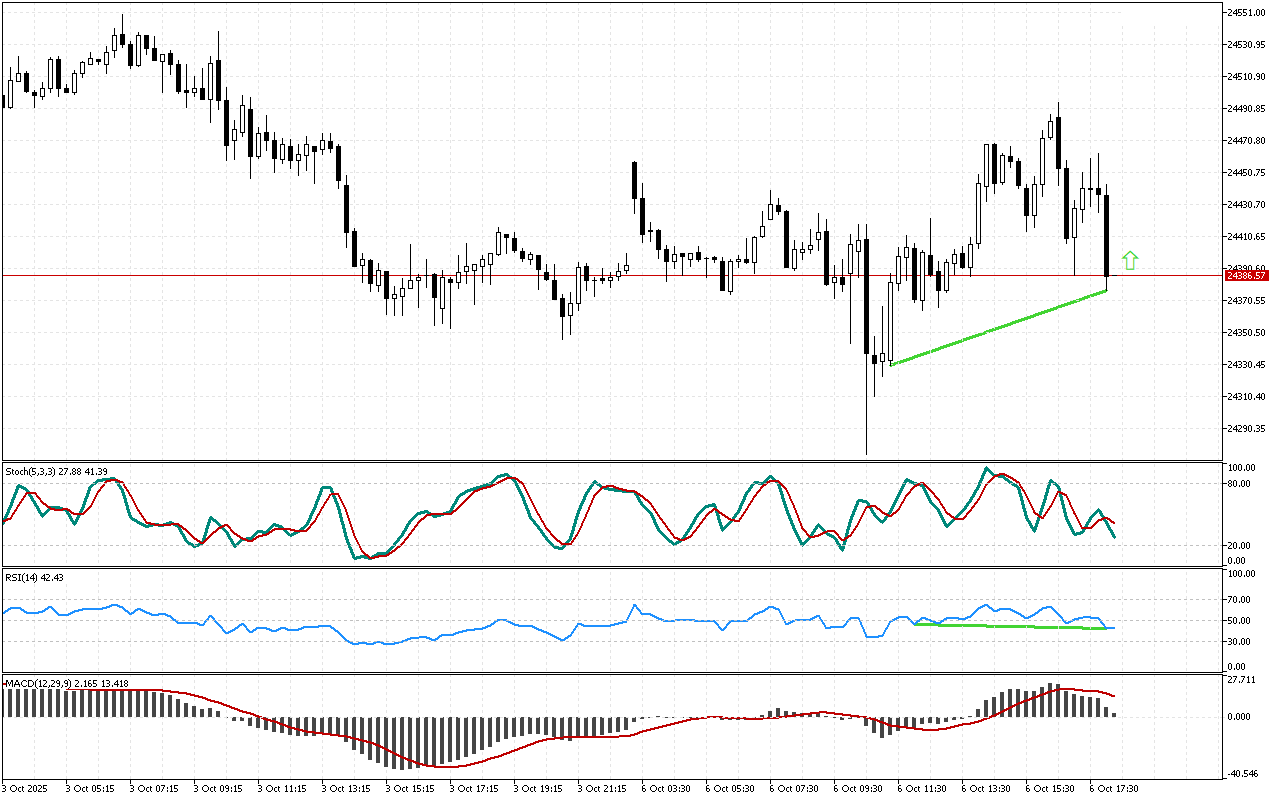Click the 3 Oct 13:15 time label
Image resolution: width=1280 pixels, height=800 pixels.
344,788
